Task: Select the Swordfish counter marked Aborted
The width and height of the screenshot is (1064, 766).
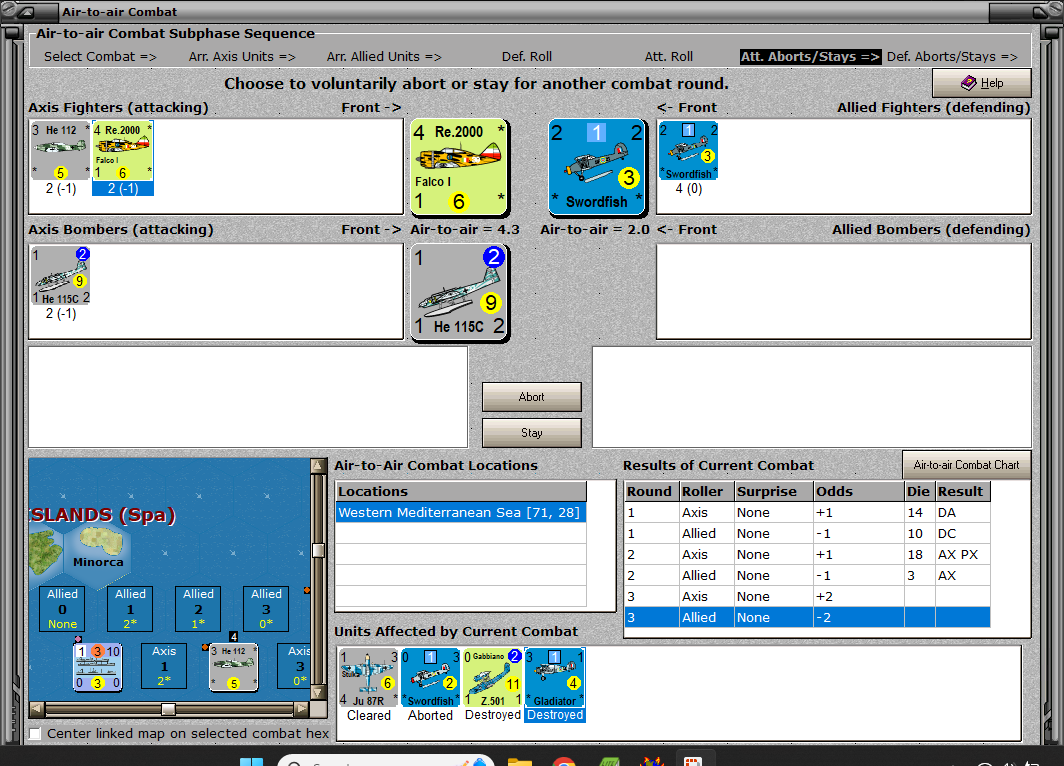Action: click(x=430, y=677)
